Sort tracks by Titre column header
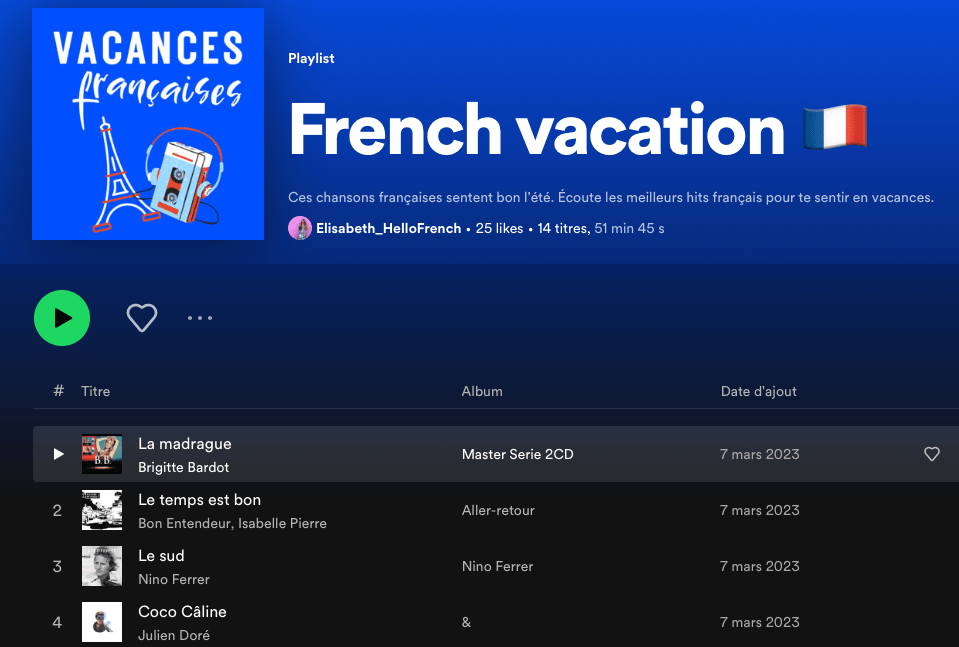Viewport: 959px width, 647px height. click(x=96, y=391)
